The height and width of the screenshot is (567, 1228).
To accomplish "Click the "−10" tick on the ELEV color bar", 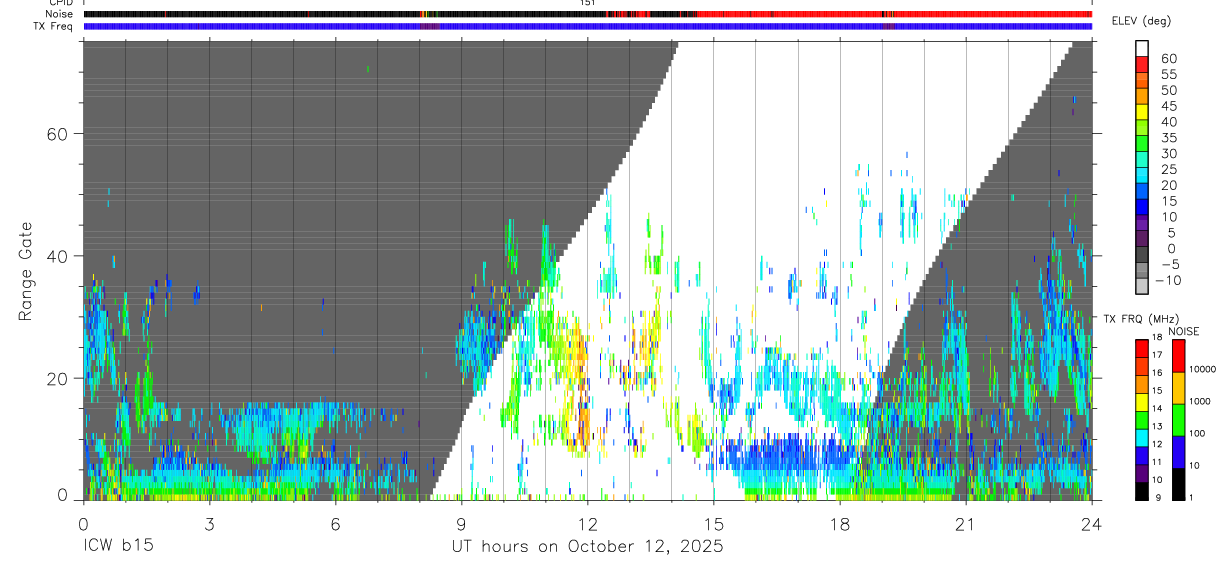I will [1168, 280].
